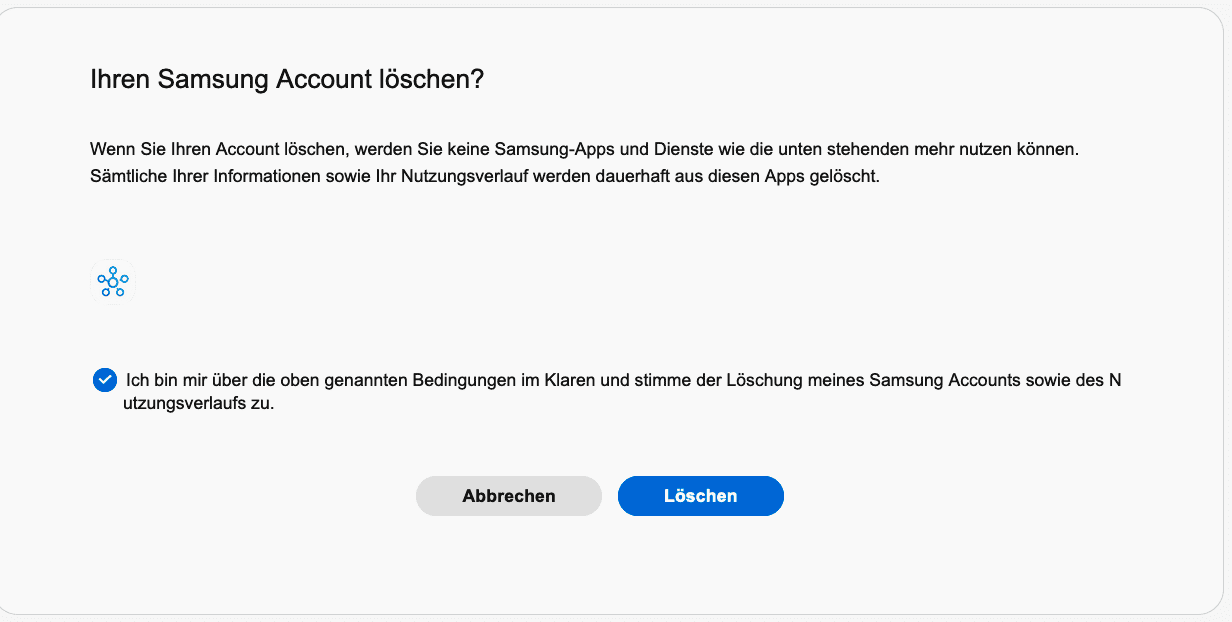Viewport: 1232px width, 622px height.
Task: Select the gray Abbrechen pill button
Action: pos(509,496)
